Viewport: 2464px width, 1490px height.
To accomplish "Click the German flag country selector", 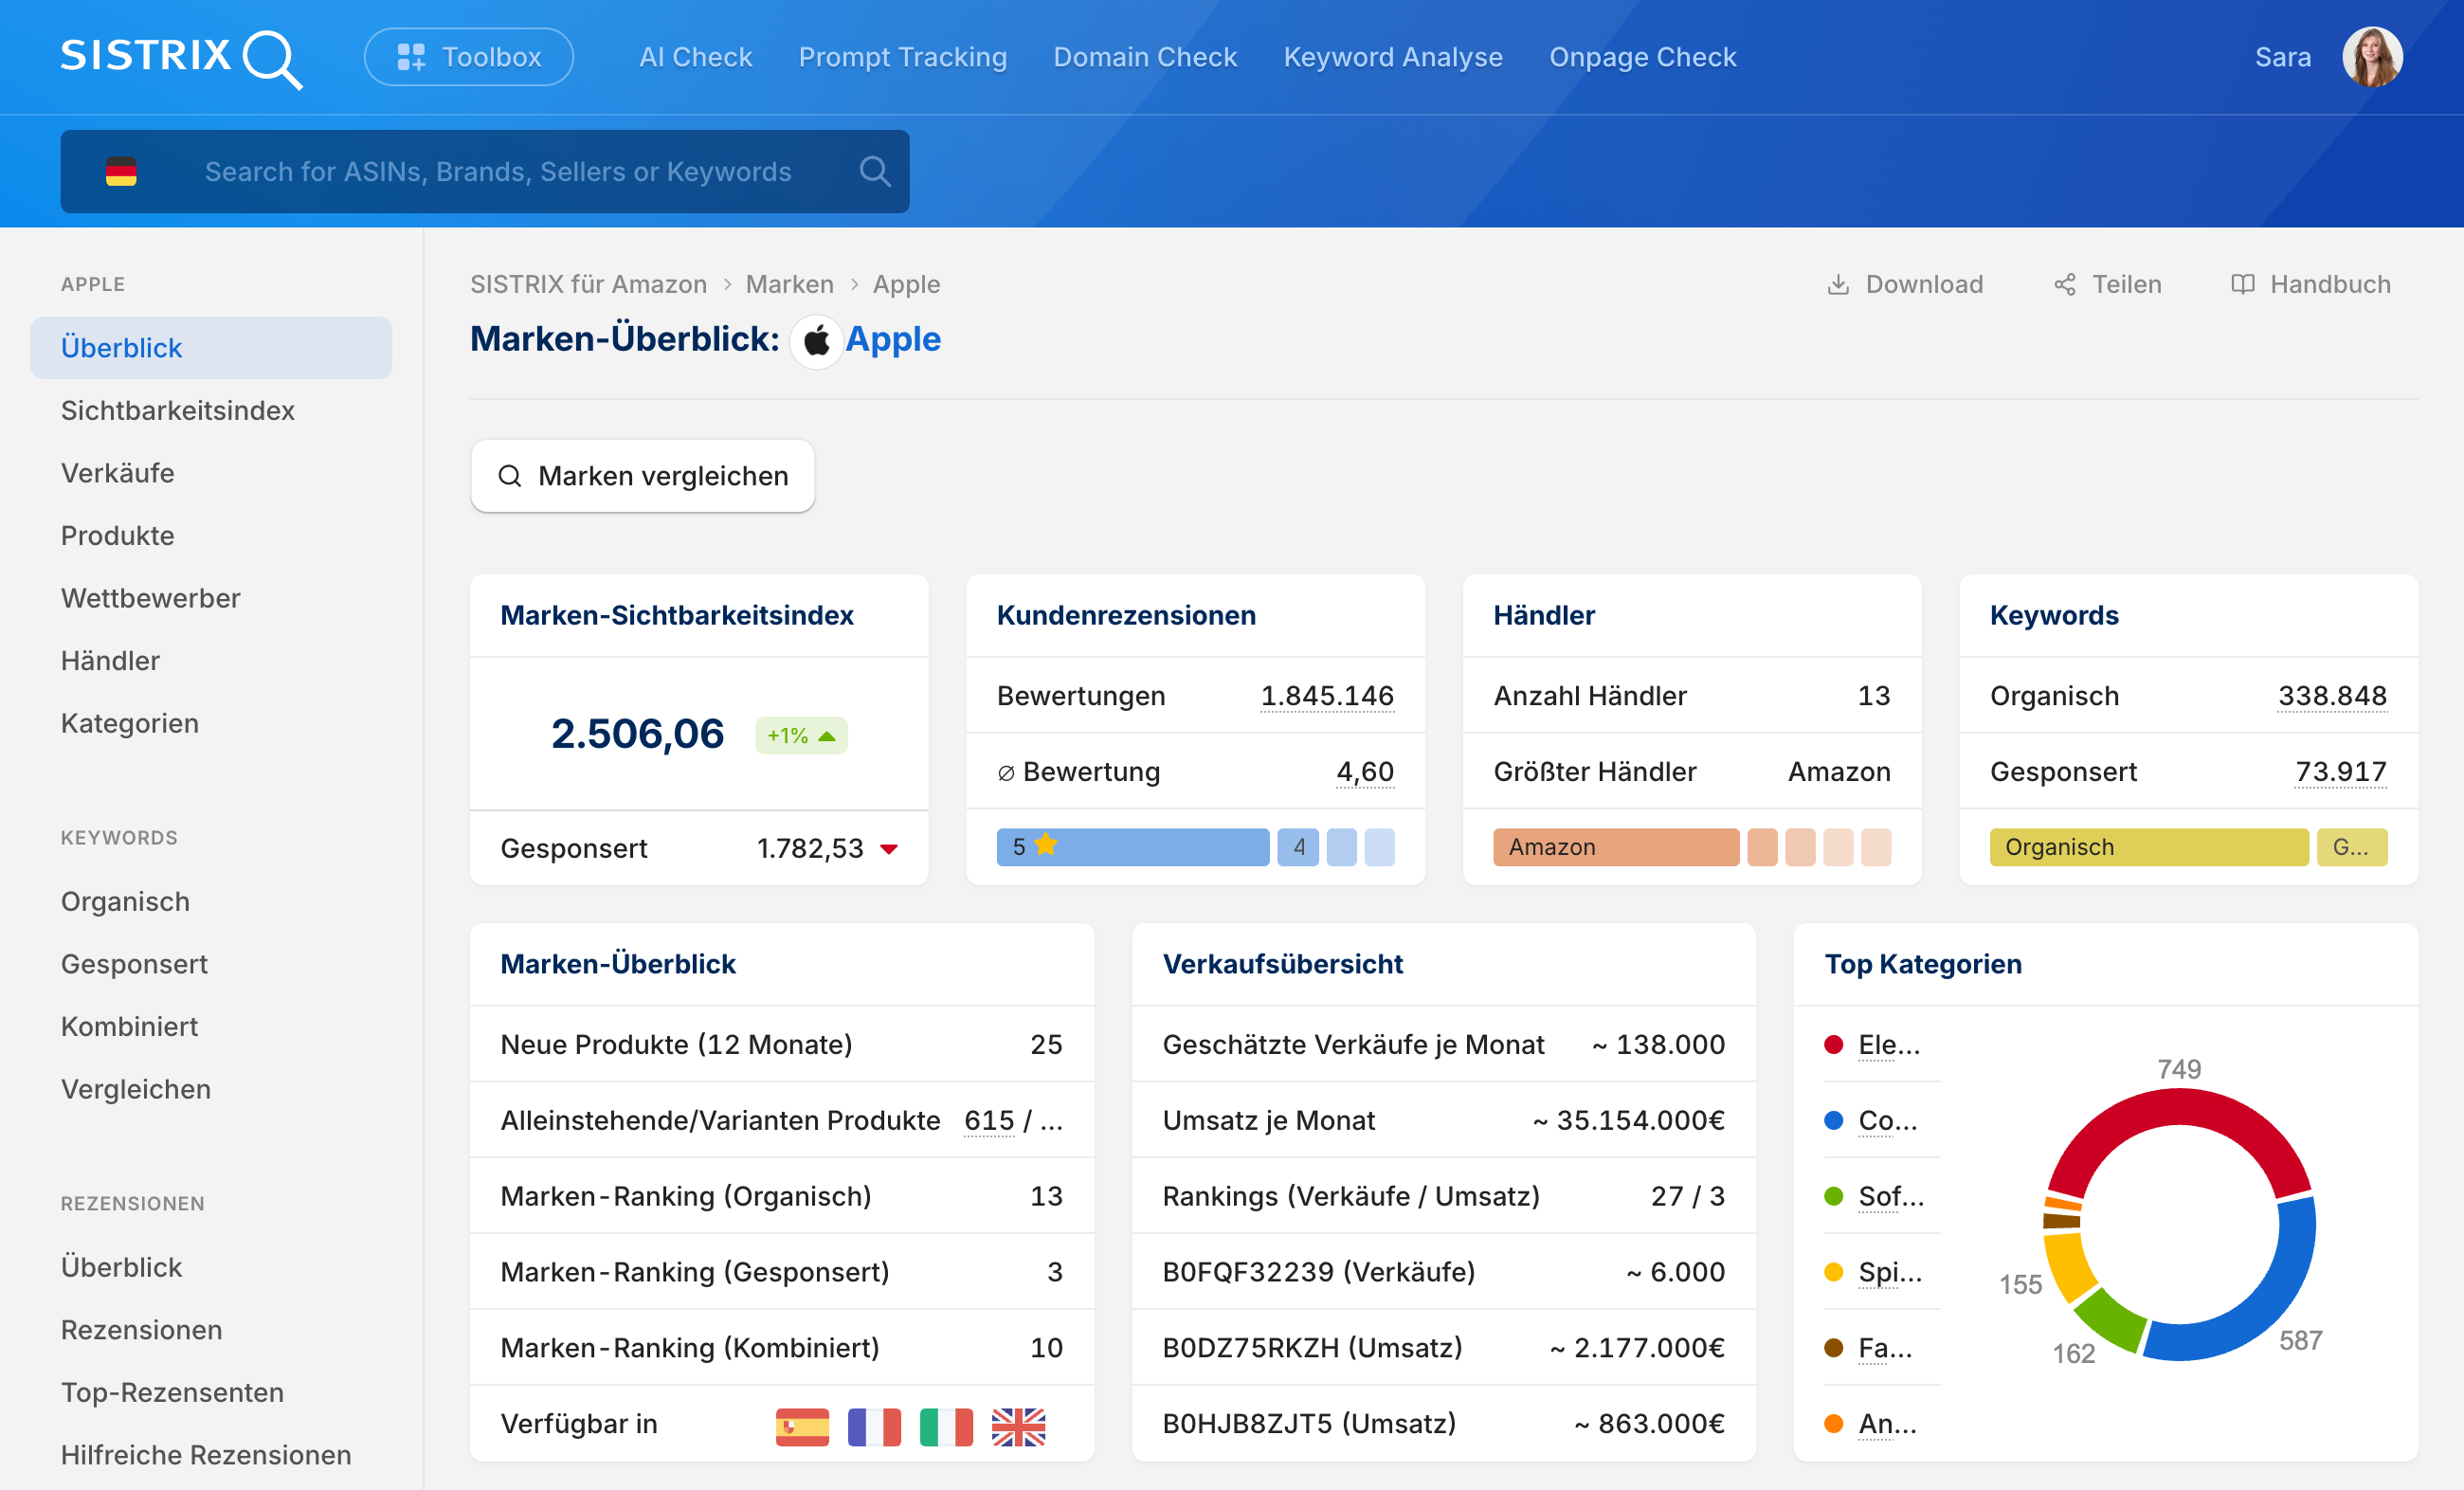I will coord(121,172).
